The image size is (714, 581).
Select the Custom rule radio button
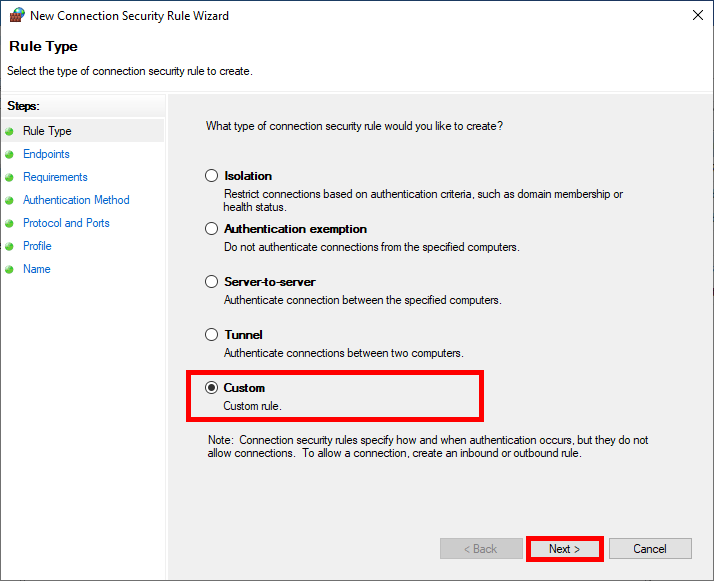(x=211, y=388)
